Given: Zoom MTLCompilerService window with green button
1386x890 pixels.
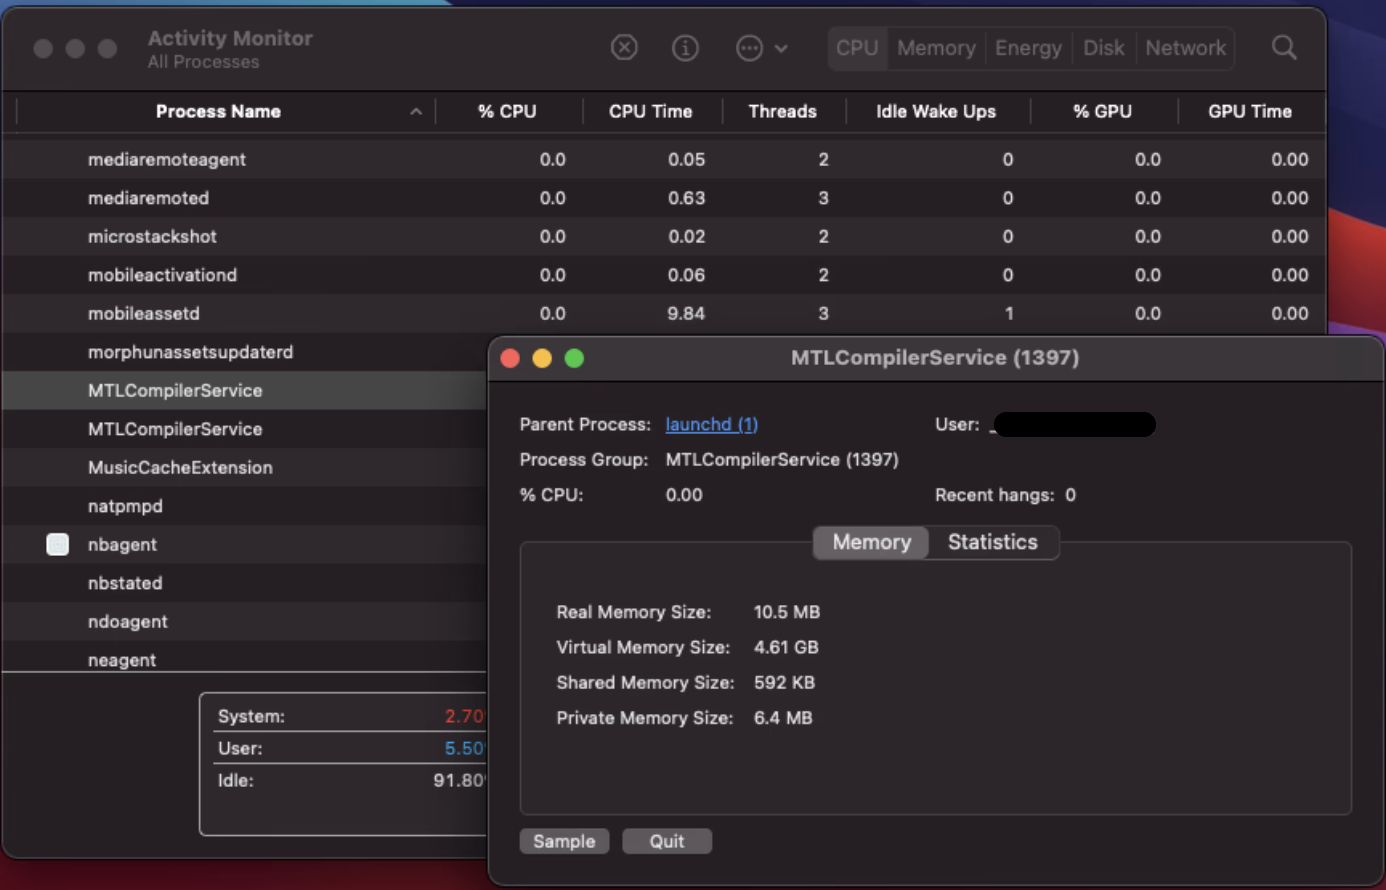Looking at the screenshot, I should tap(574, 358).
